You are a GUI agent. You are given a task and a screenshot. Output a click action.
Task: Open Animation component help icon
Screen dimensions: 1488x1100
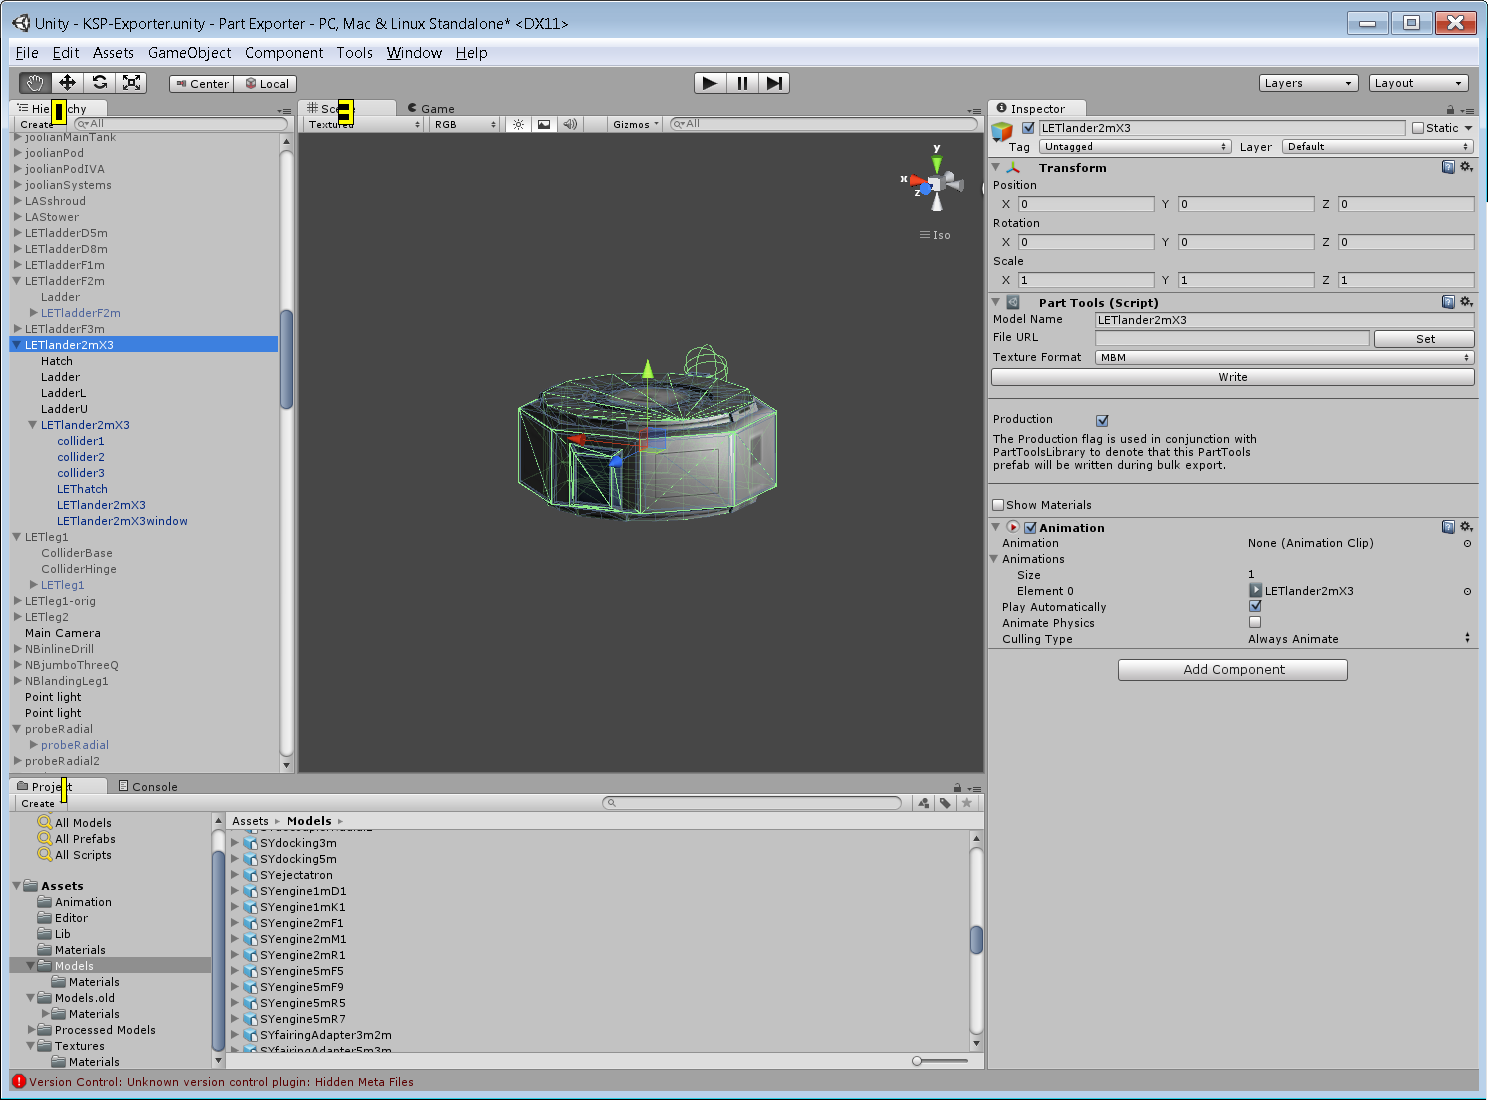tap(1448, 527)
